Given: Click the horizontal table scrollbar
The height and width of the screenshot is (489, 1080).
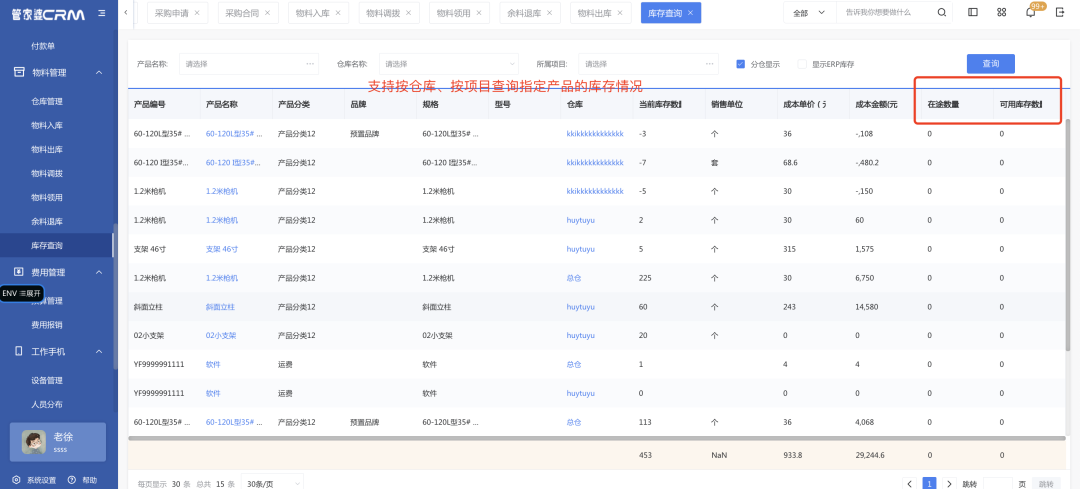Looking at the screenshot, I should coord(596,438).
